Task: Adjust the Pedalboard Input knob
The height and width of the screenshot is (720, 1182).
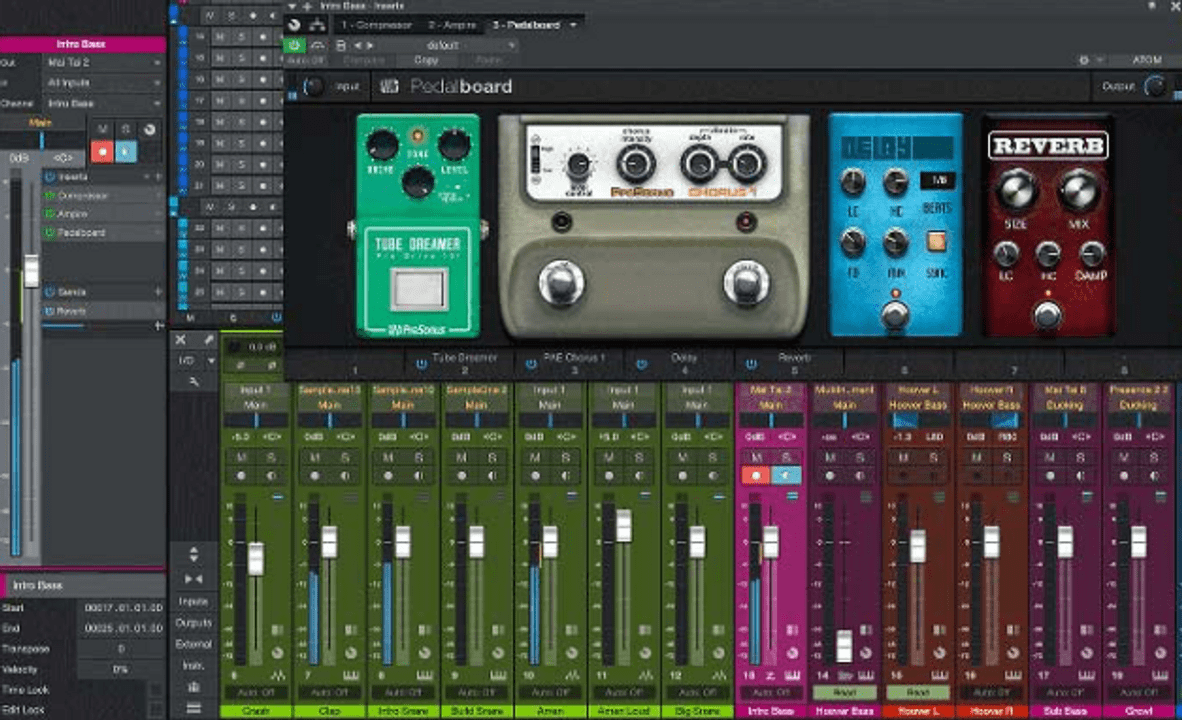Action: [313, 87]
